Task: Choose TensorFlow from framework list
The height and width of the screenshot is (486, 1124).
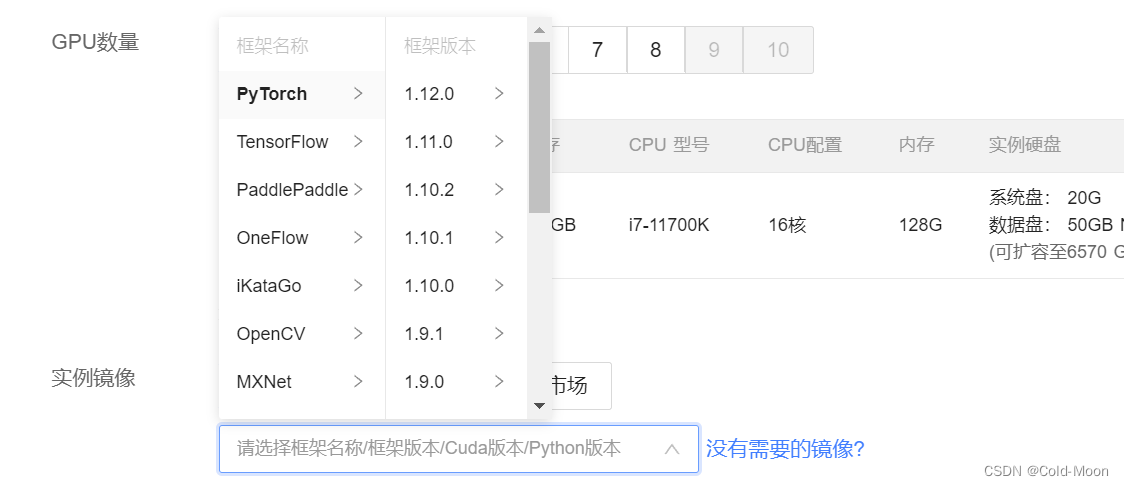Action: (302, 142)
